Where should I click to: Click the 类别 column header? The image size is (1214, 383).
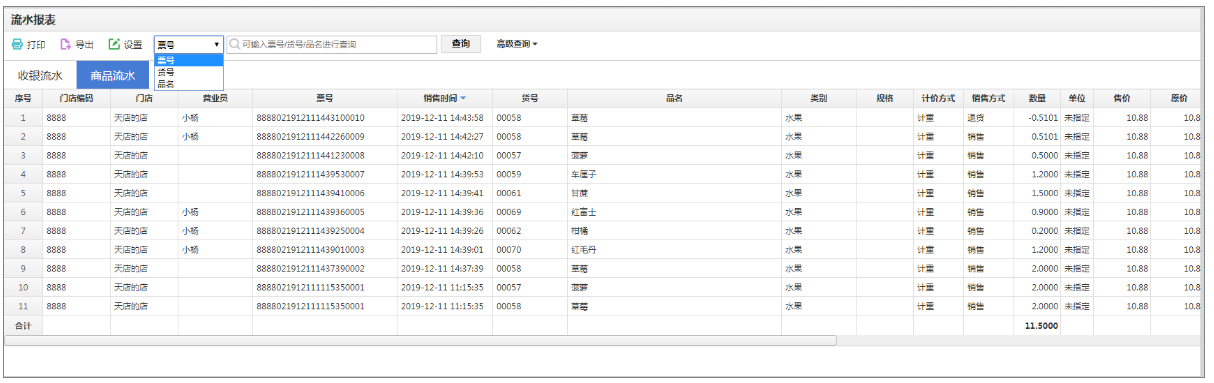pos(819,99)
